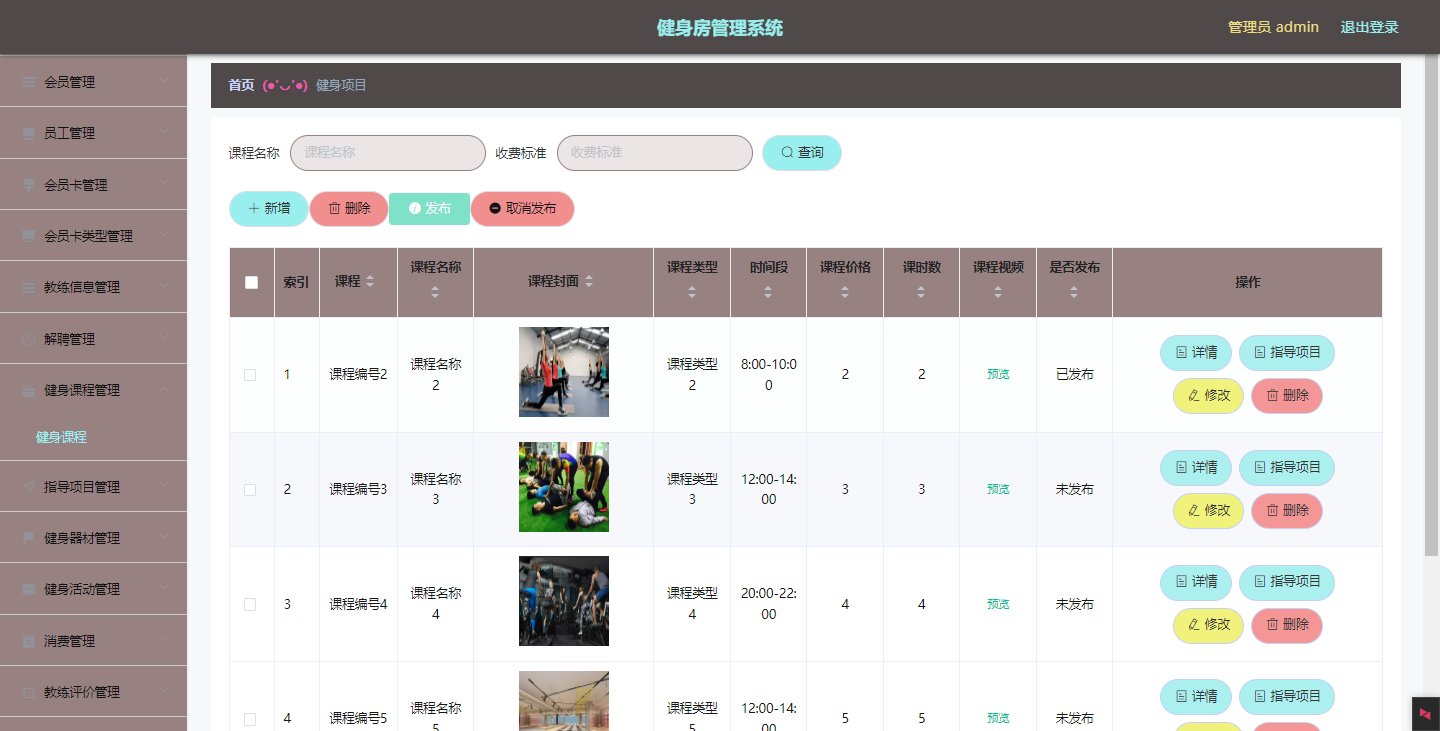Open 健身器材管理 menu
Viewport: 1440px width, 731px height.
pyautogui.click(x=93, y=538)
